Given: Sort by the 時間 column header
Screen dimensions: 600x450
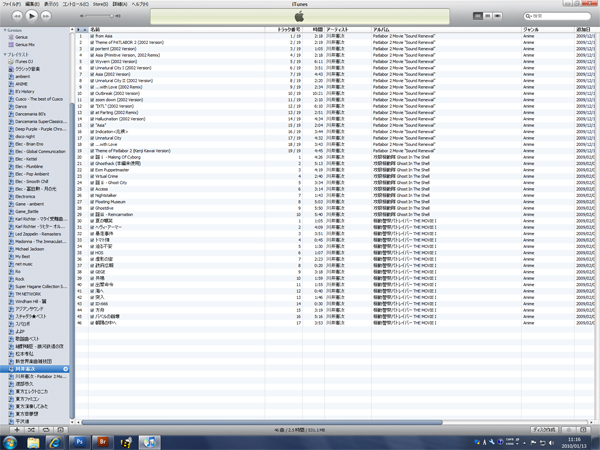Looking at the screenshot, I should (x=313, y=29).
